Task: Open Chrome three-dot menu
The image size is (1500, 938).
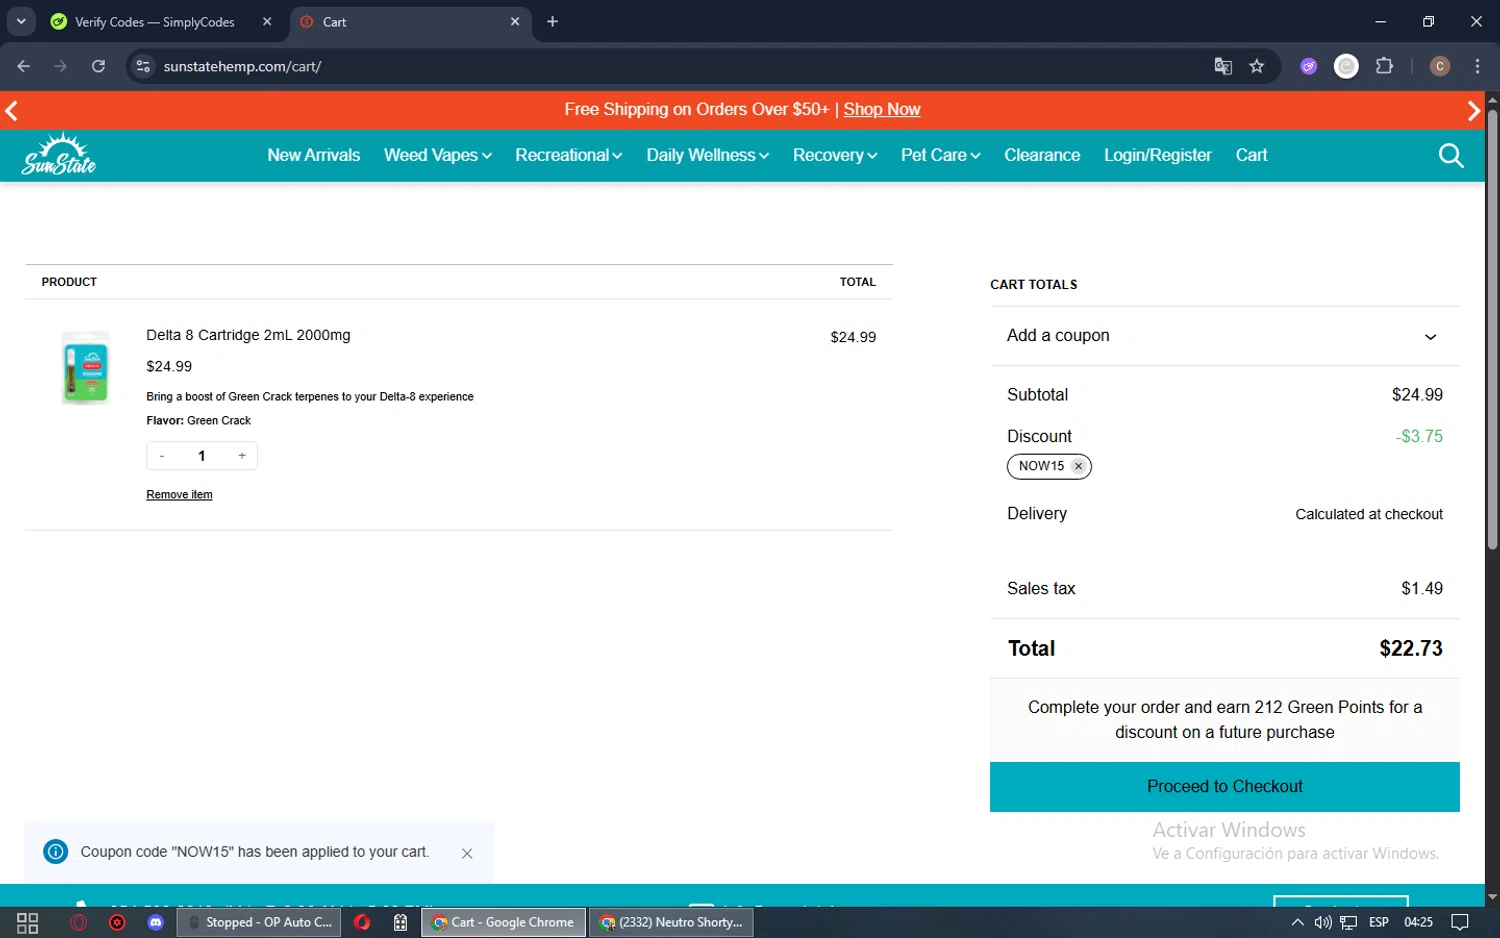Action: (1477, 66)
